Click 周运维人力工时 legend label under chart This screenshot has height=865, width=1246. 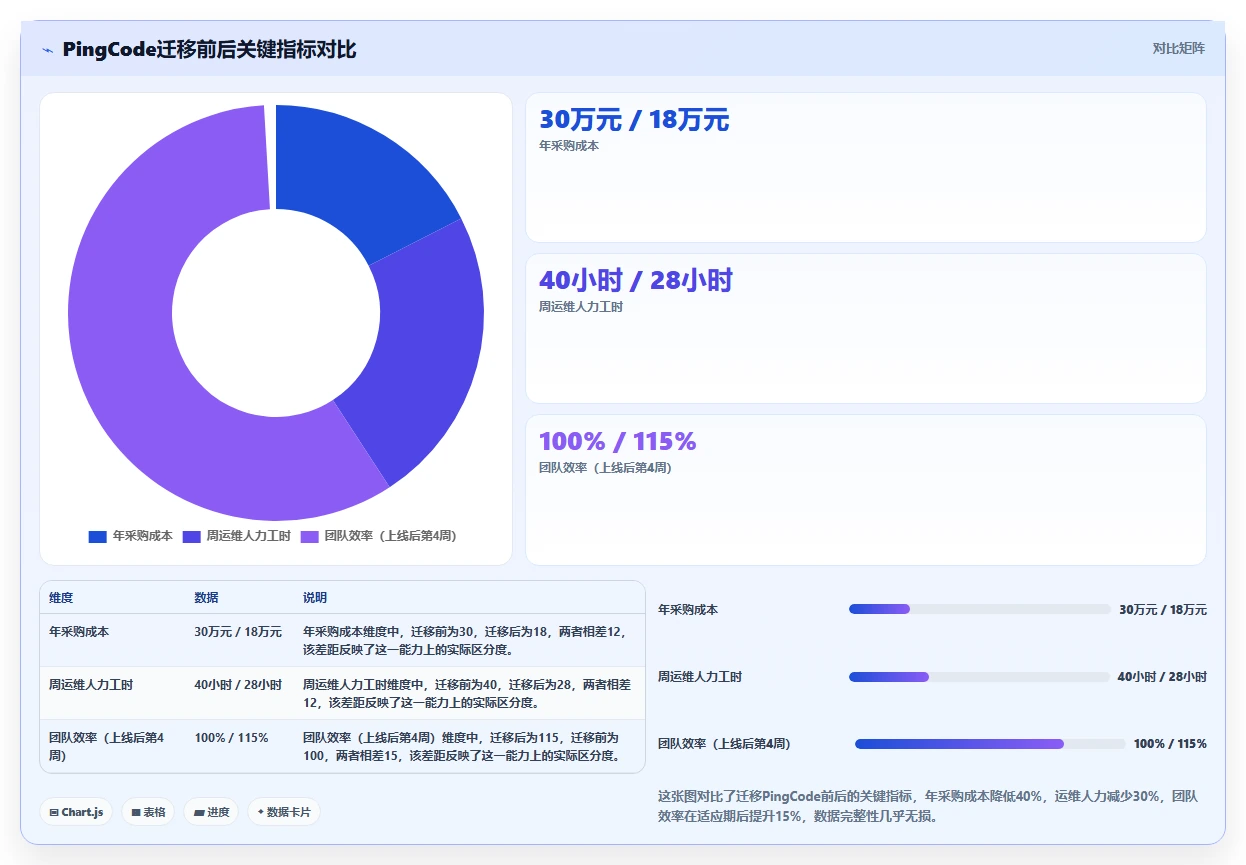248,536
